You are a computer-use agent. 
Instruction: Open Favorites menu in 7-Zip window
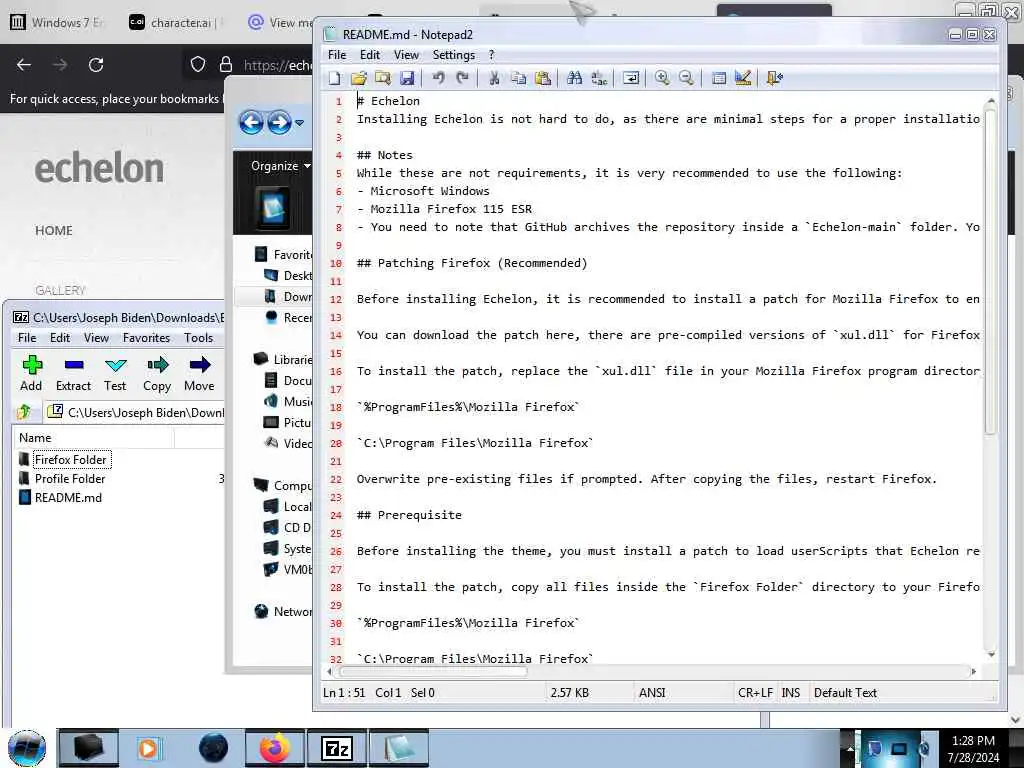pyautogui.click(x=146, y=338)
